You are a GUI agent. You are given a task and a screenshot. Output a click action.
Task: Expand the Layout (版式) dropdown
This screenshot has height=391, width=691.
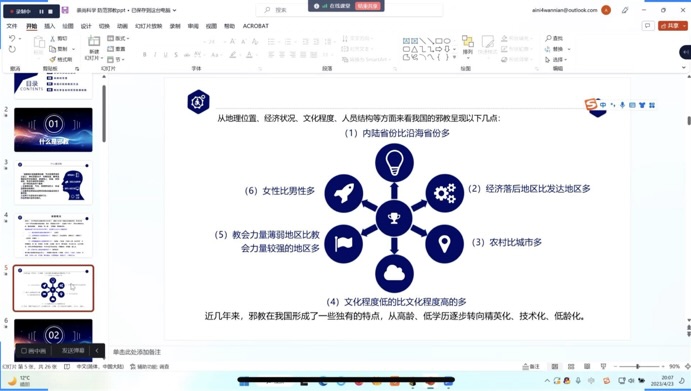coord(118,38)
